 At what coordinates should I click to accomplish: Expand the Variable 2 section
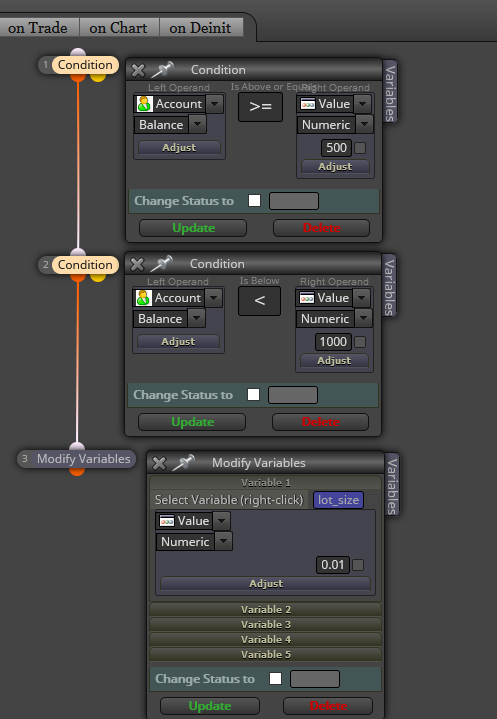[x=266, y=609]
